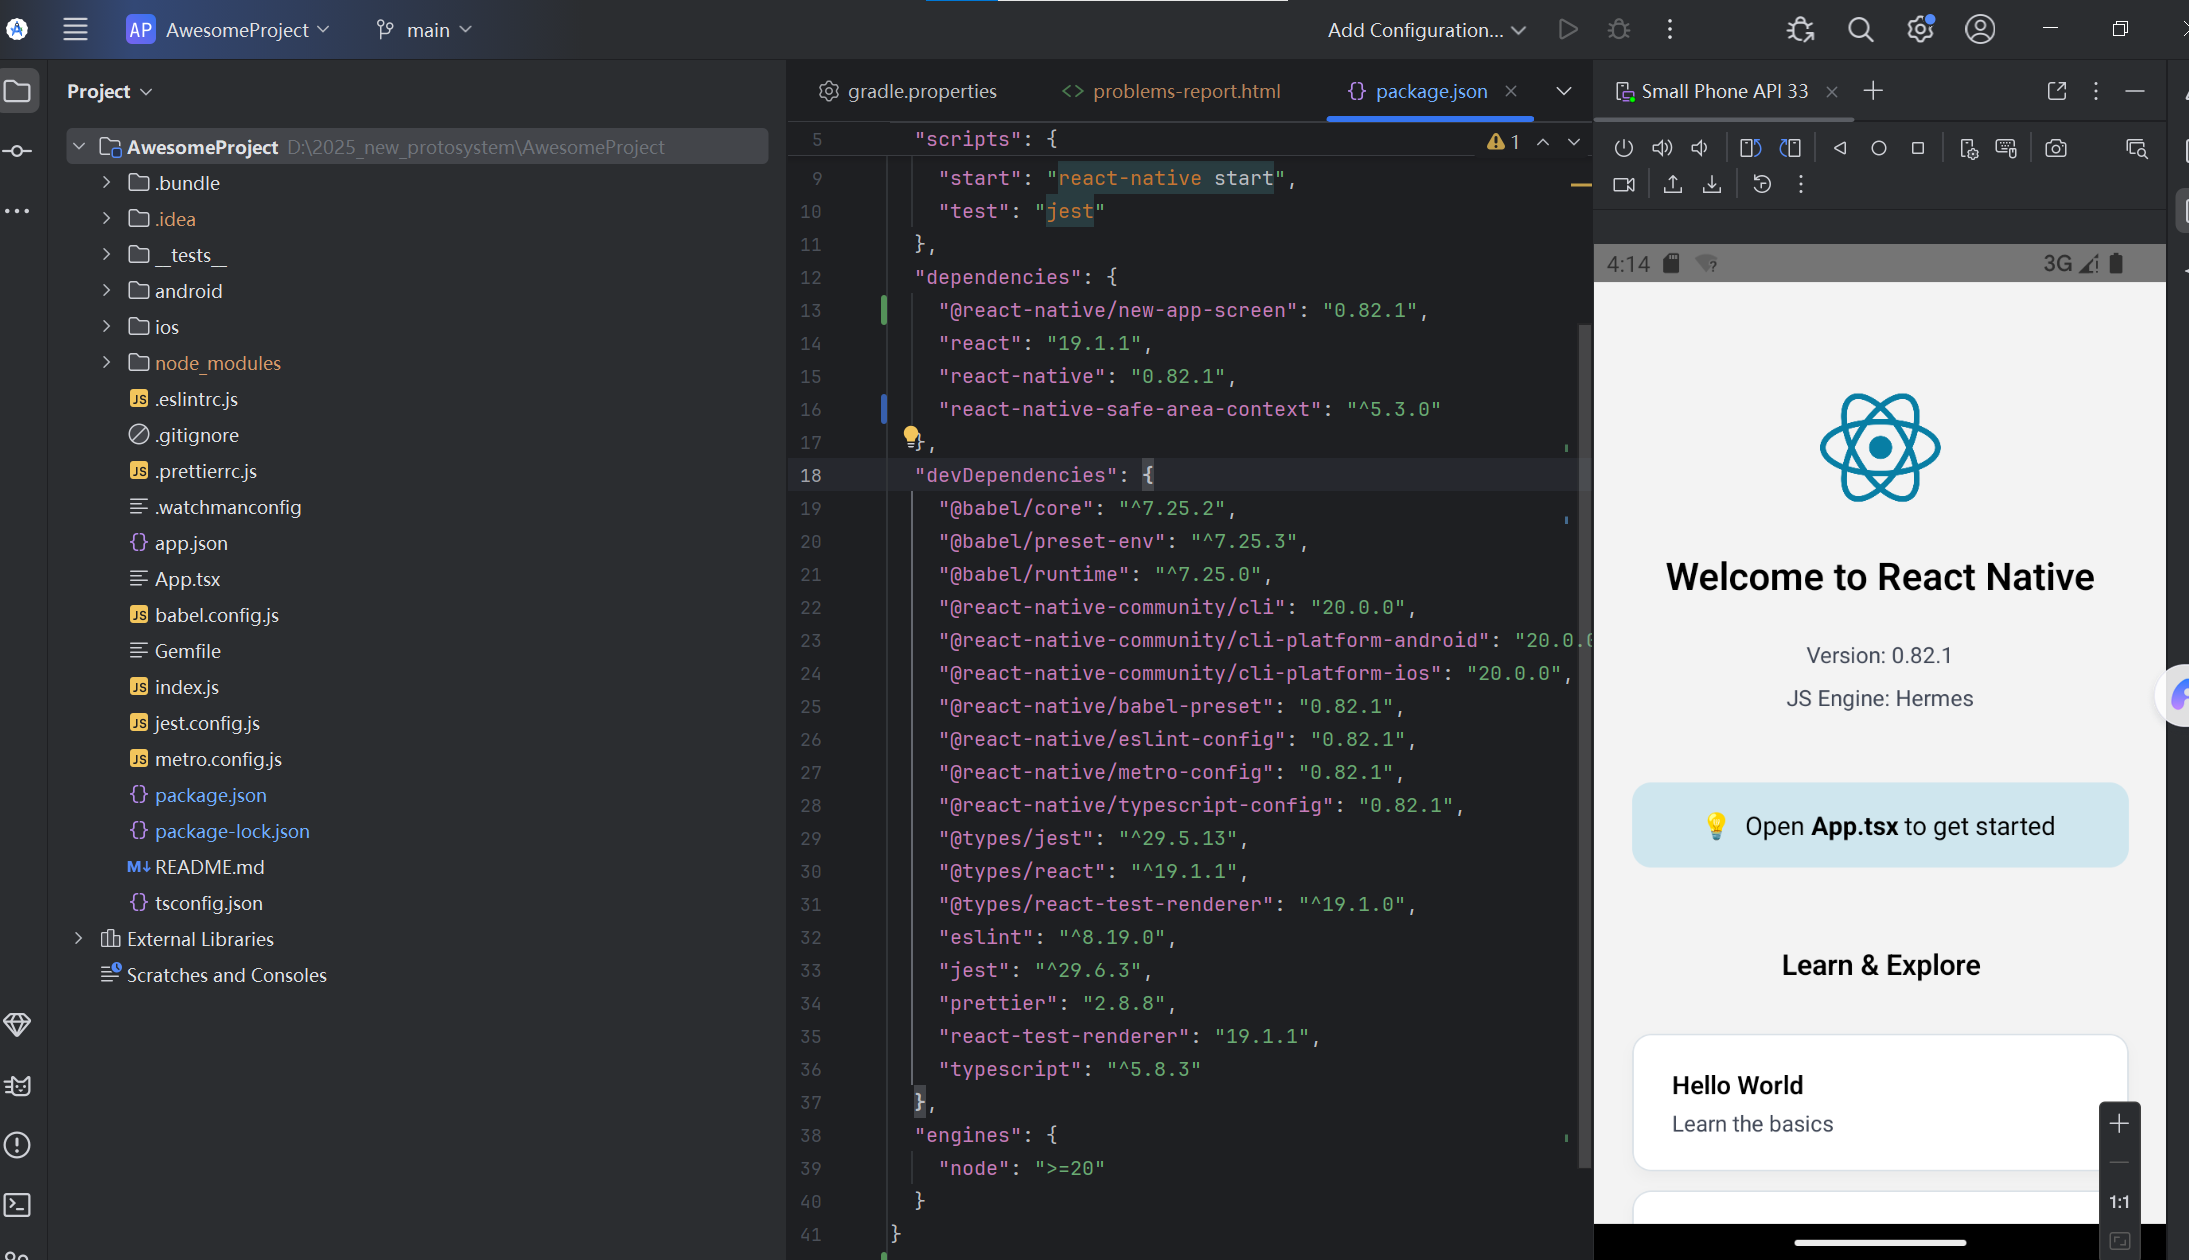Start screen recording with video camera icon
This screenshot has width=2189, height=1260.
pyautogui.click(x=1624, y=184)
